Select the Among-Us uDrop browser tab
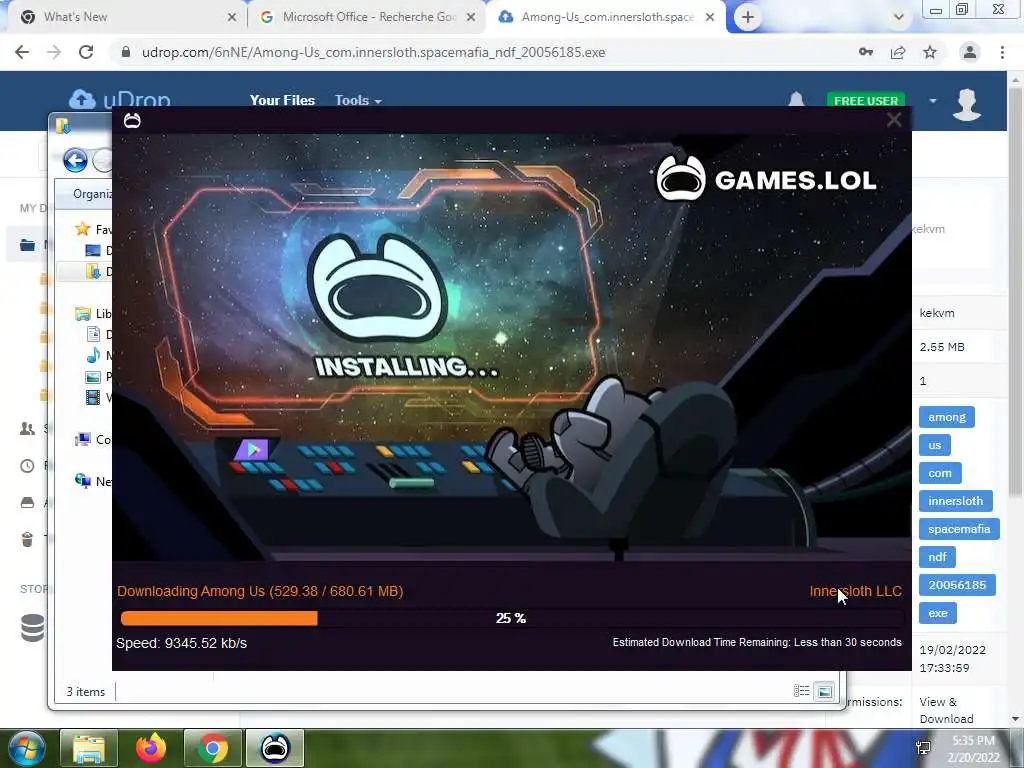The height and width of the screenshot is (768, 1024). (607, 17)
